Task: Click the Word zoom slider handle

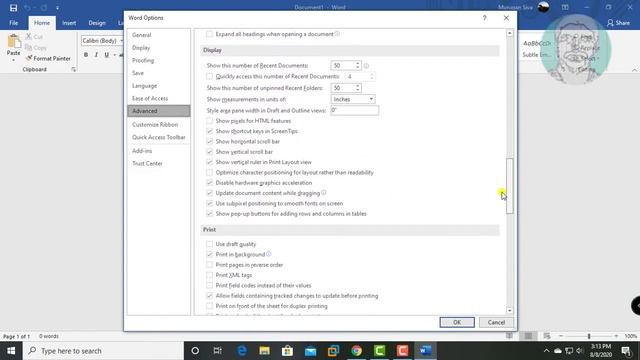Action: coord(589,336)
